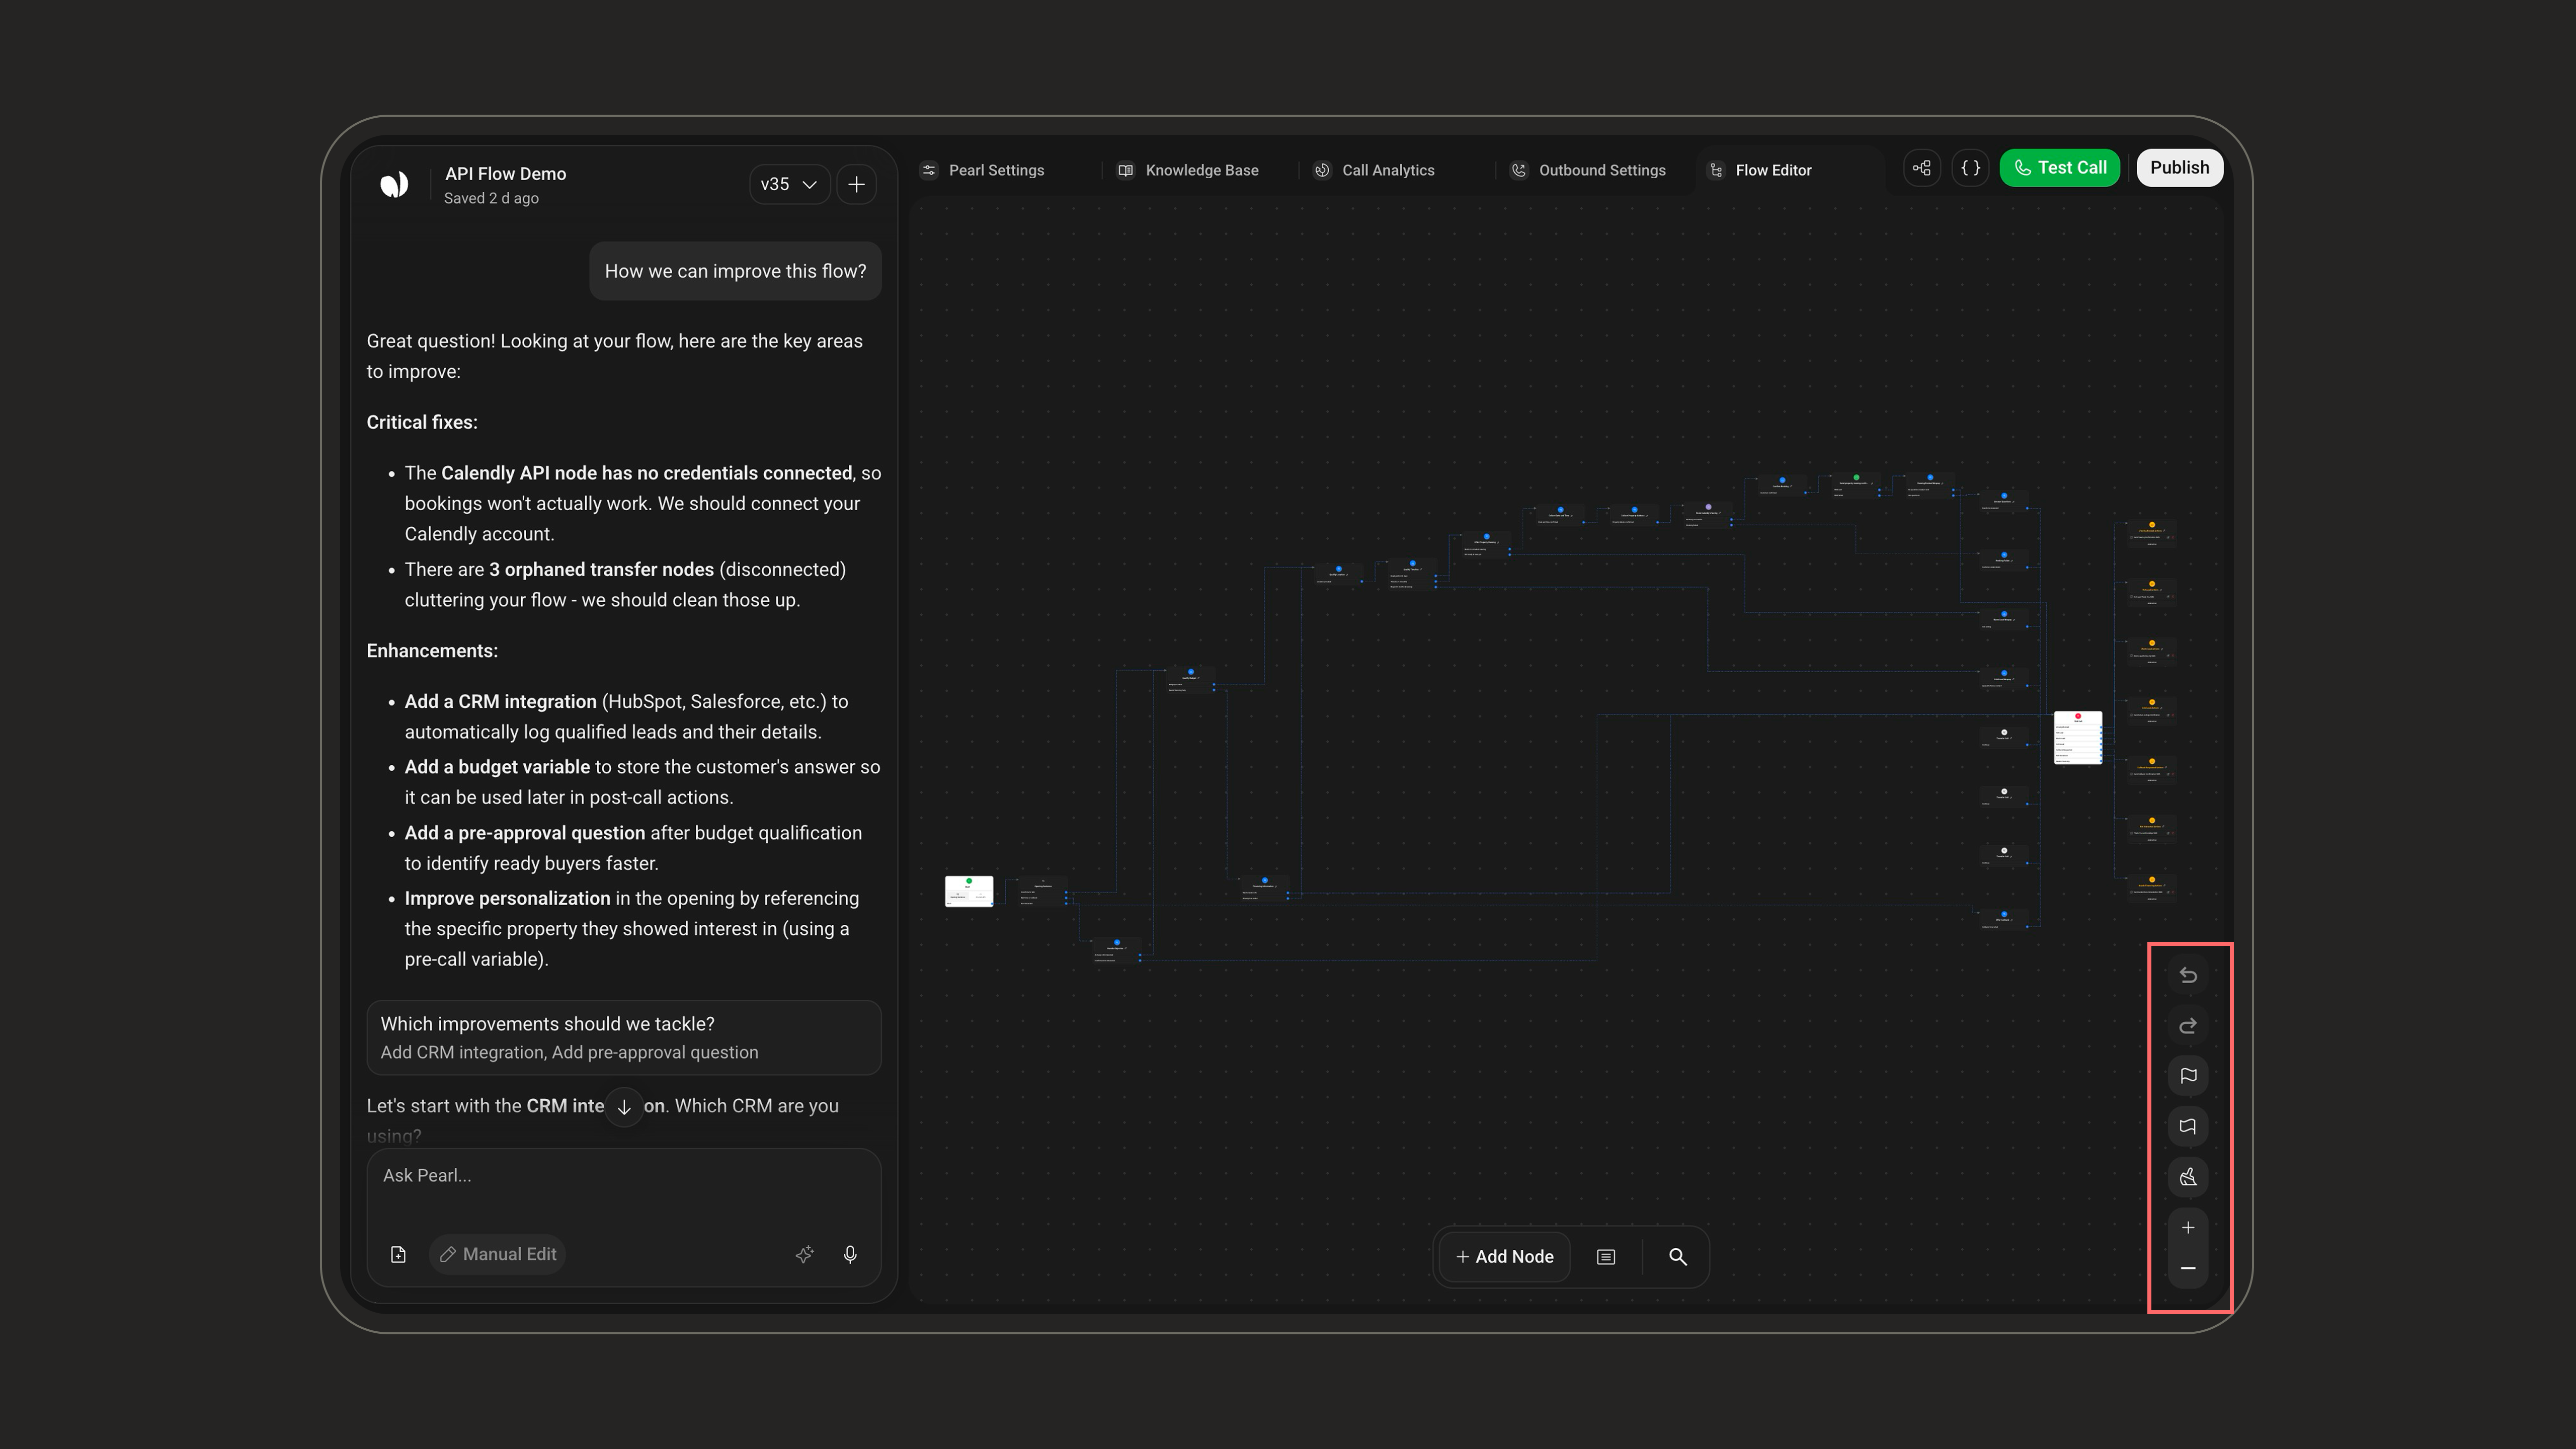Zoom in the canvas with plus button
This screenshot has width=2576, height=1449.
(x=2188, y=1228)
